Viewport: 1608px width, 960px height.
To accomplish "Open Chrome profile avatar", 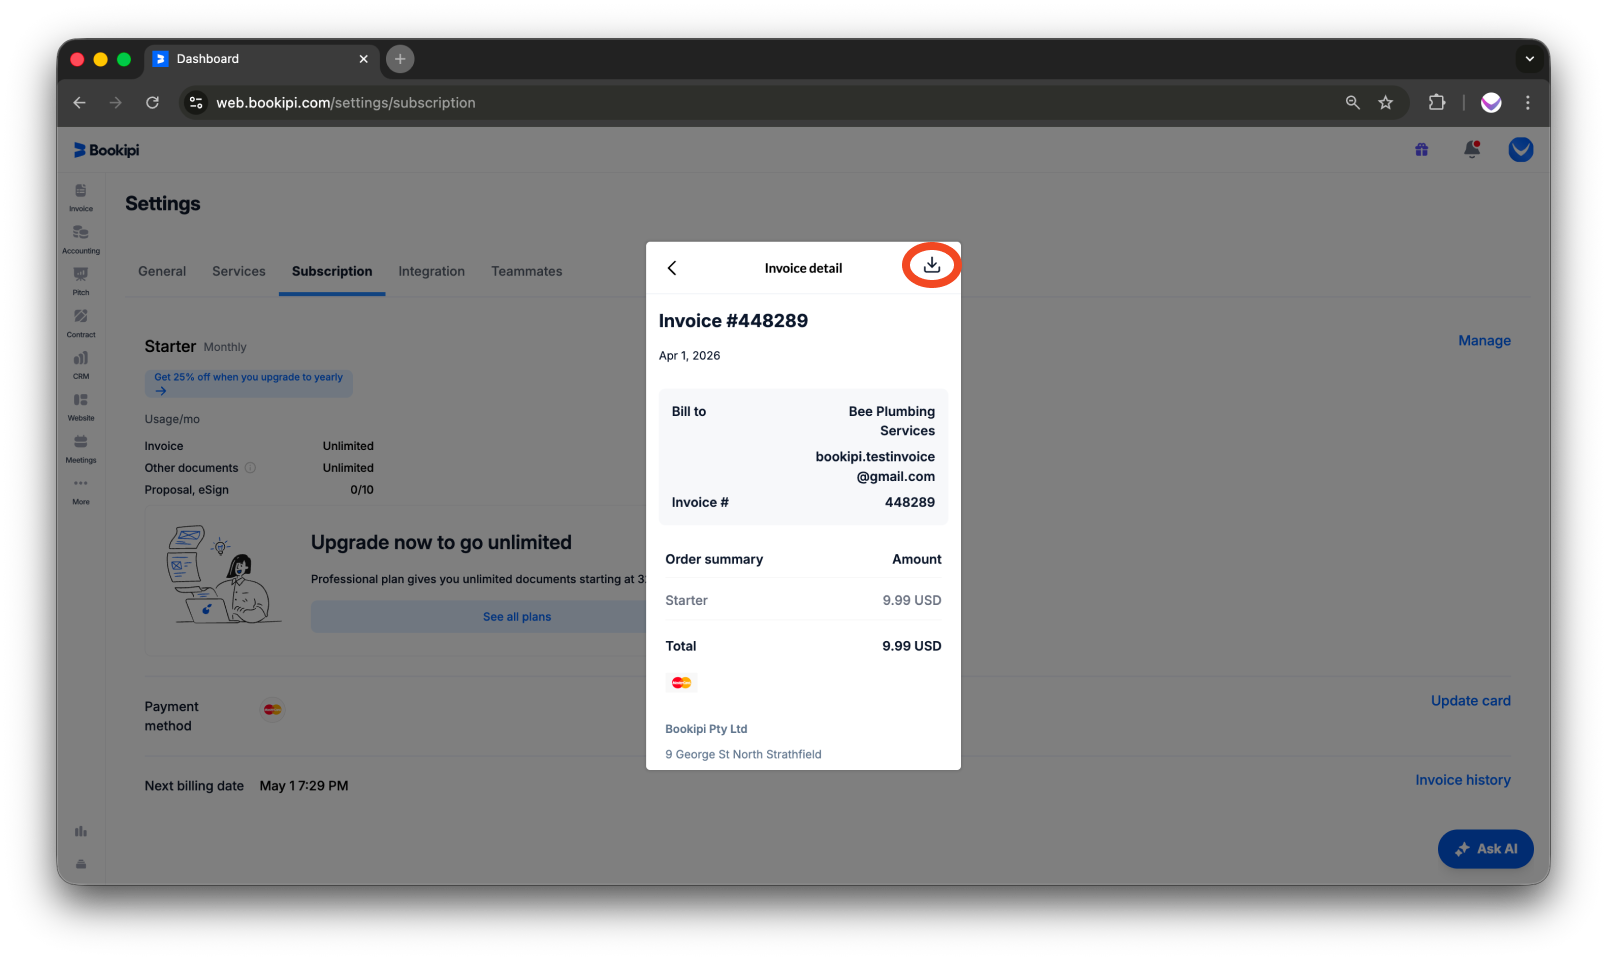I will coord(1491,102).
